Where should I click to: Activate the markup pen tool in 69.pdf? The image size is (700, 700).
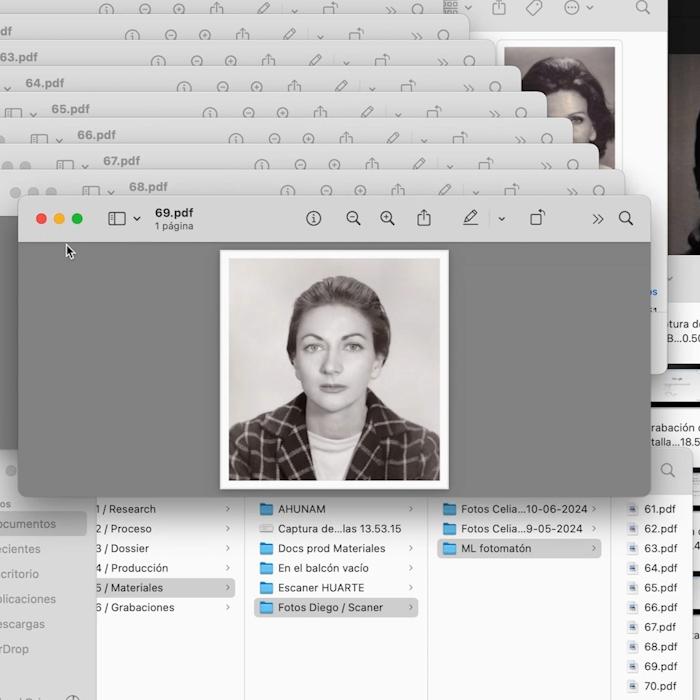[x=470, y=218]
